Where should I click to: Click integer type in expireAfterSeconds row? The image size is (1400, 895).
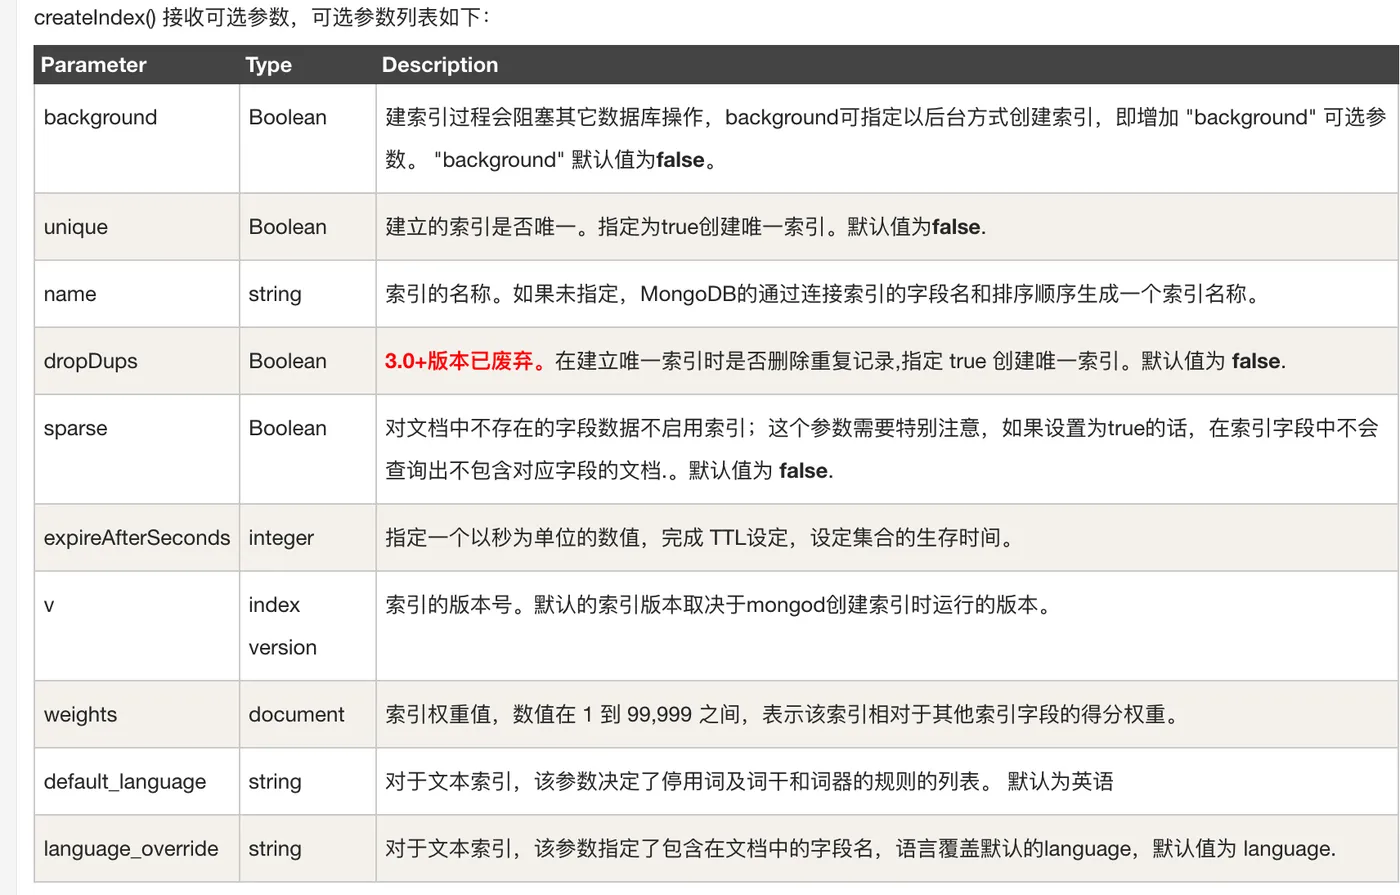pos(281,538)
